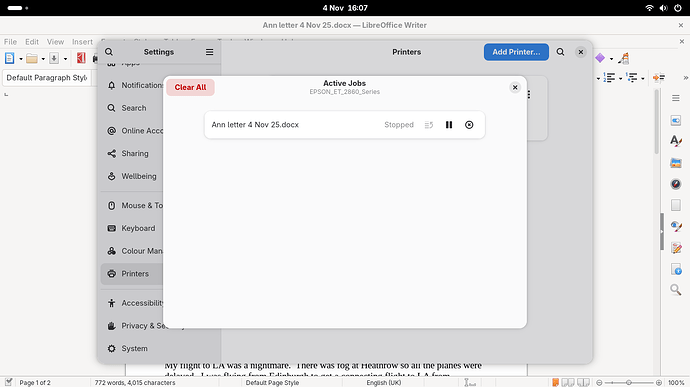Open the Settings hamburger menu

[x=209, y=52]
